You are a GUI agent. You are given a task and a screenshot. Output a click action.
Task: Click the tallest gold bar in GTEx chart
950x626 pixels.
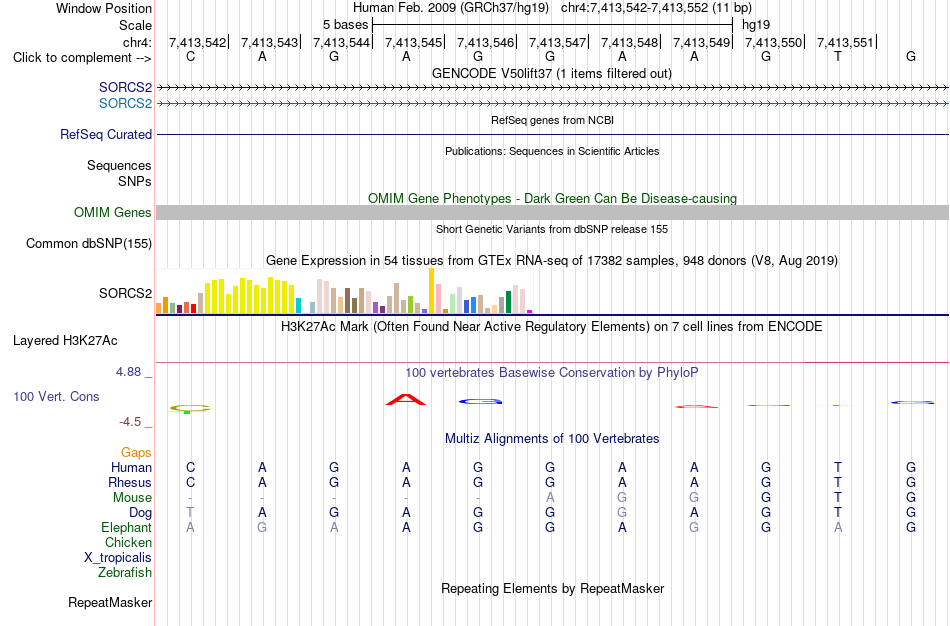coord(431,291)
